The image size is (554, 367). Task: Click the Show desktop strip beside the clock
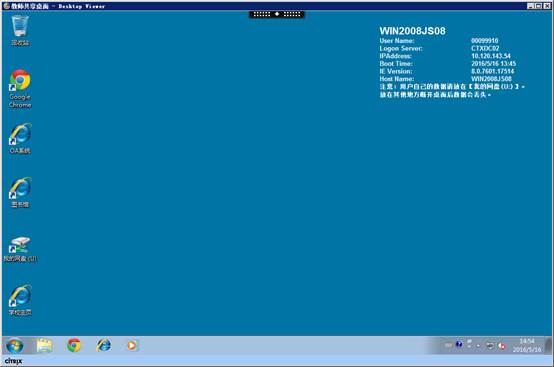point(548,345)
